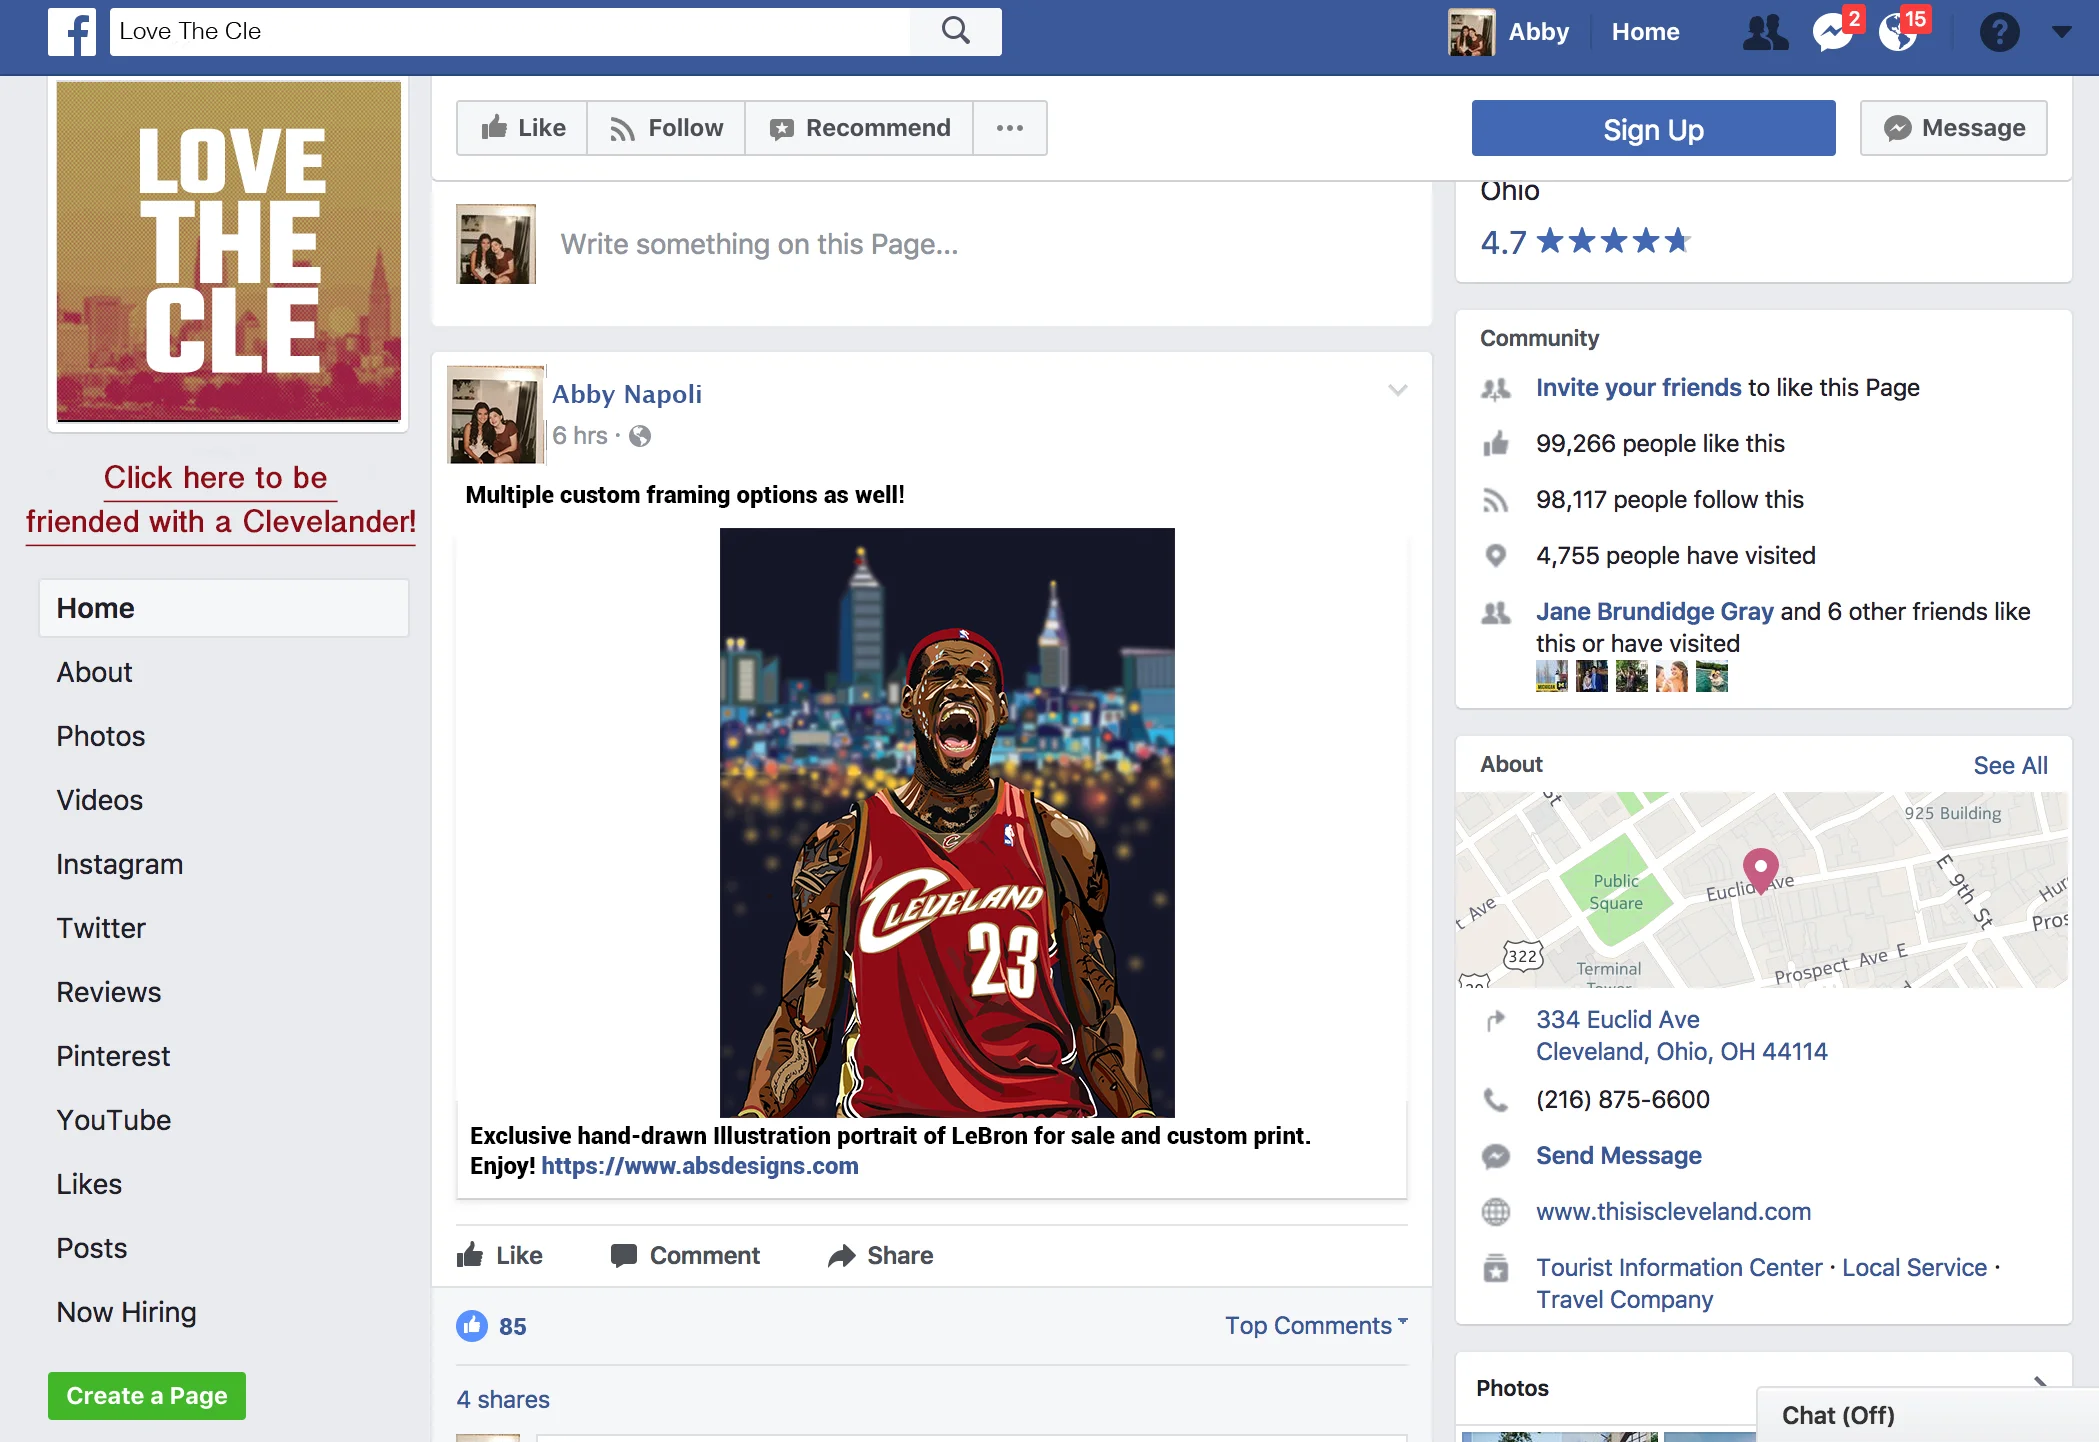Open the absdesigns.com link
Screen dimensions: 2099x1442
click(699, 1166)
